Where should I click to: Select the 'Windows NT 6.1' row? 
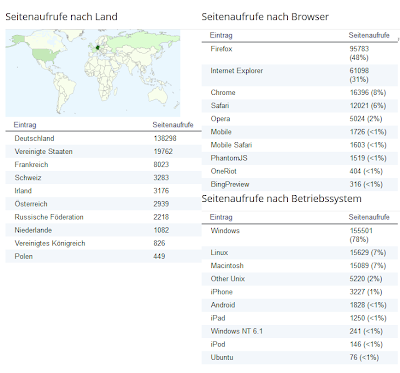click(x=300, y=331)
